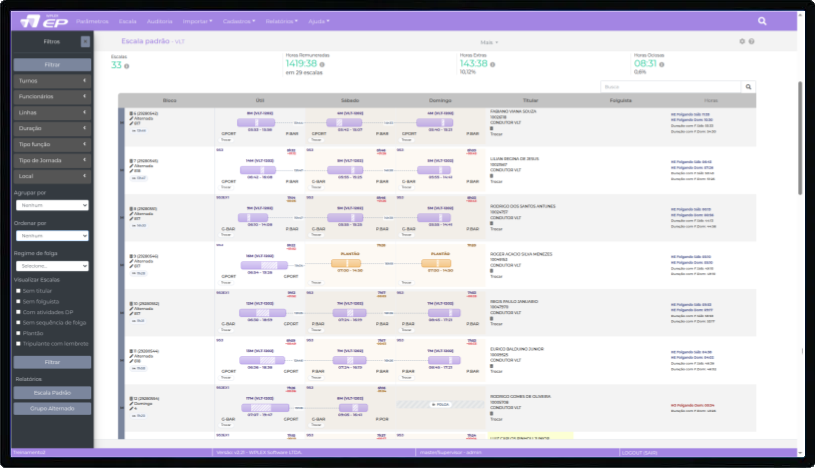Image resolution: width=815 pixels, height=468 pixels.
Task: Expand the Duração filter section
Action: pos(52,128)
